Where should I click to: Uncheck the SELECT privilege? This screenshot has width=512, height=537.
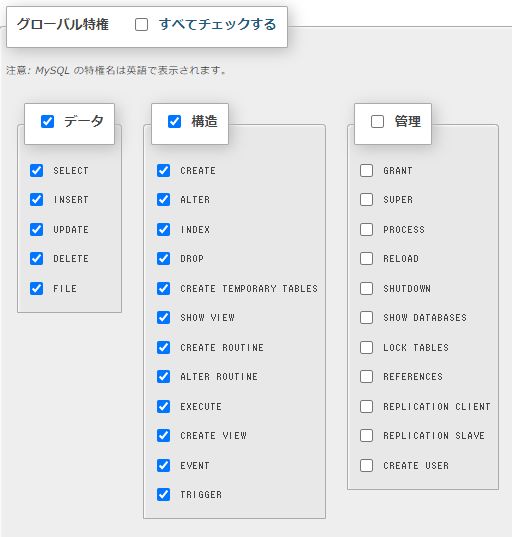36,170
